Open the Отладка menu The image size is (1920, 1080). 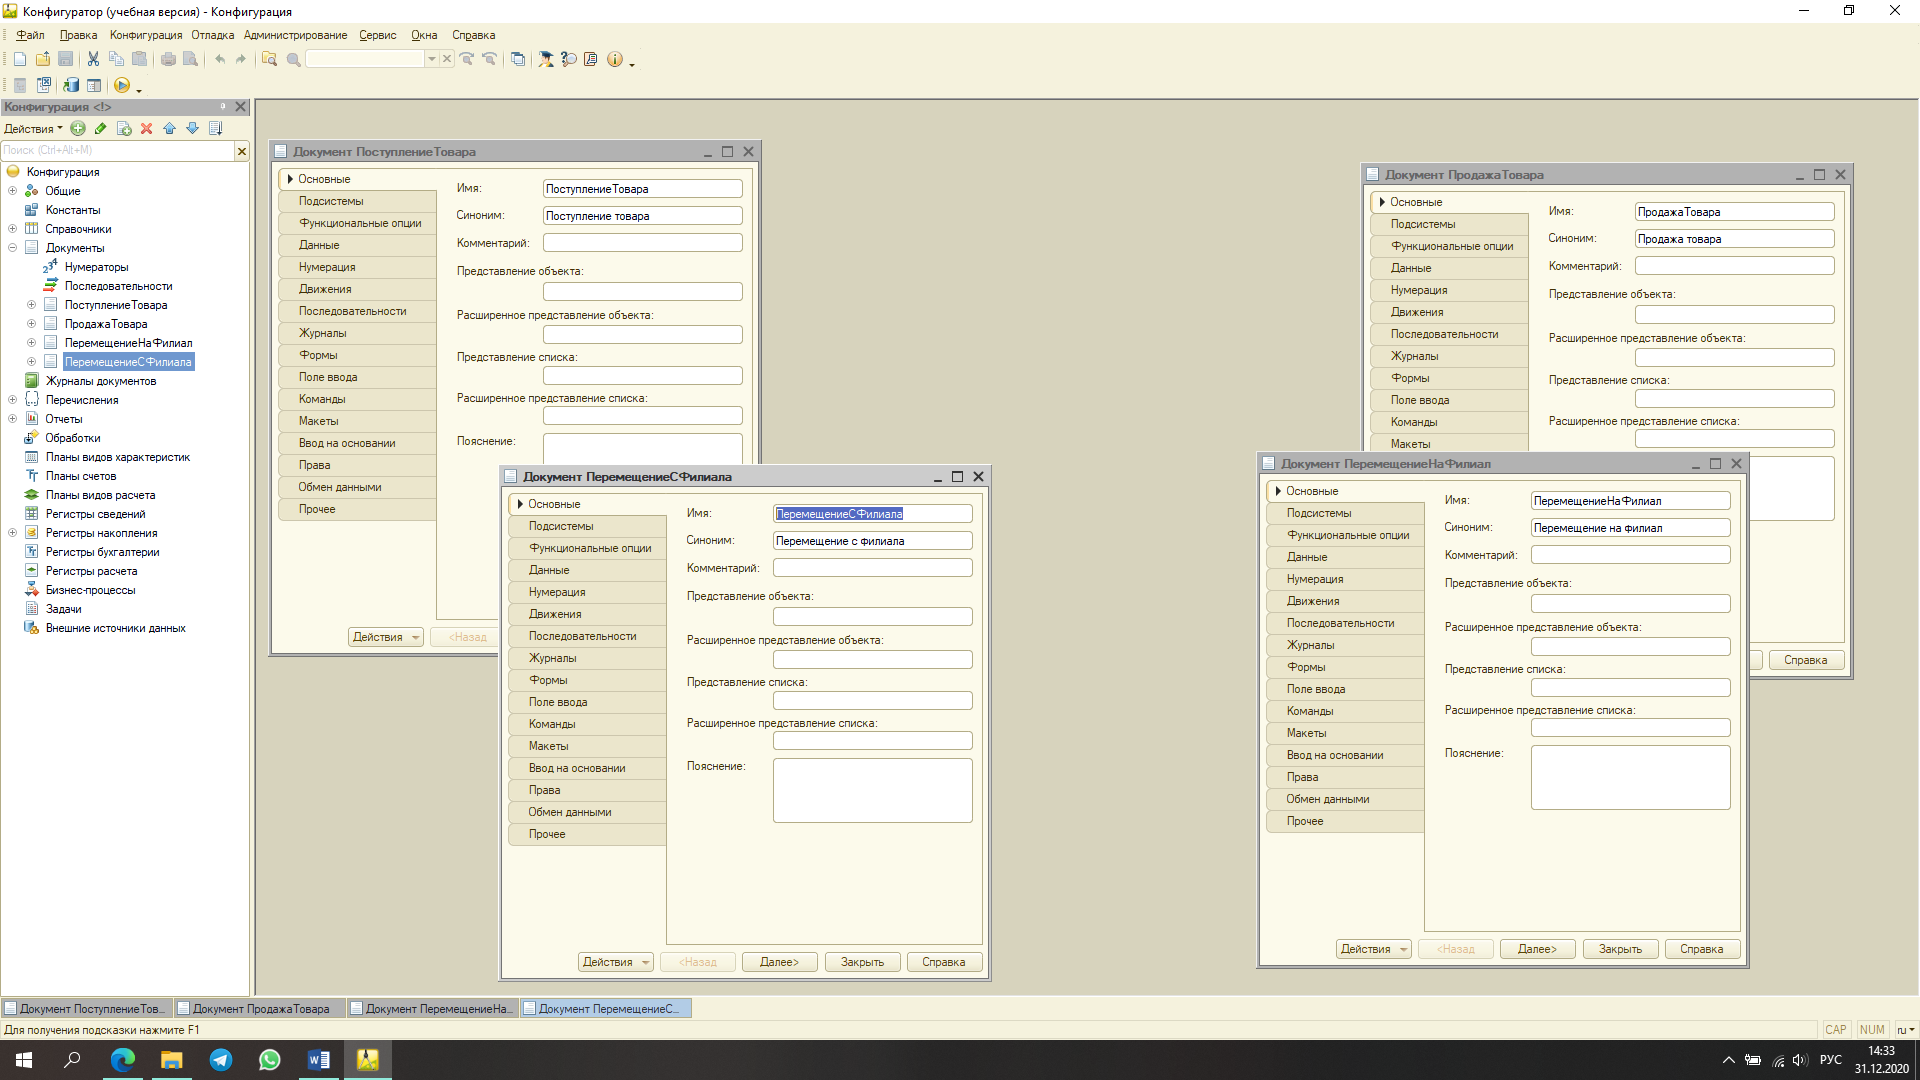click(x=213, y=35)
